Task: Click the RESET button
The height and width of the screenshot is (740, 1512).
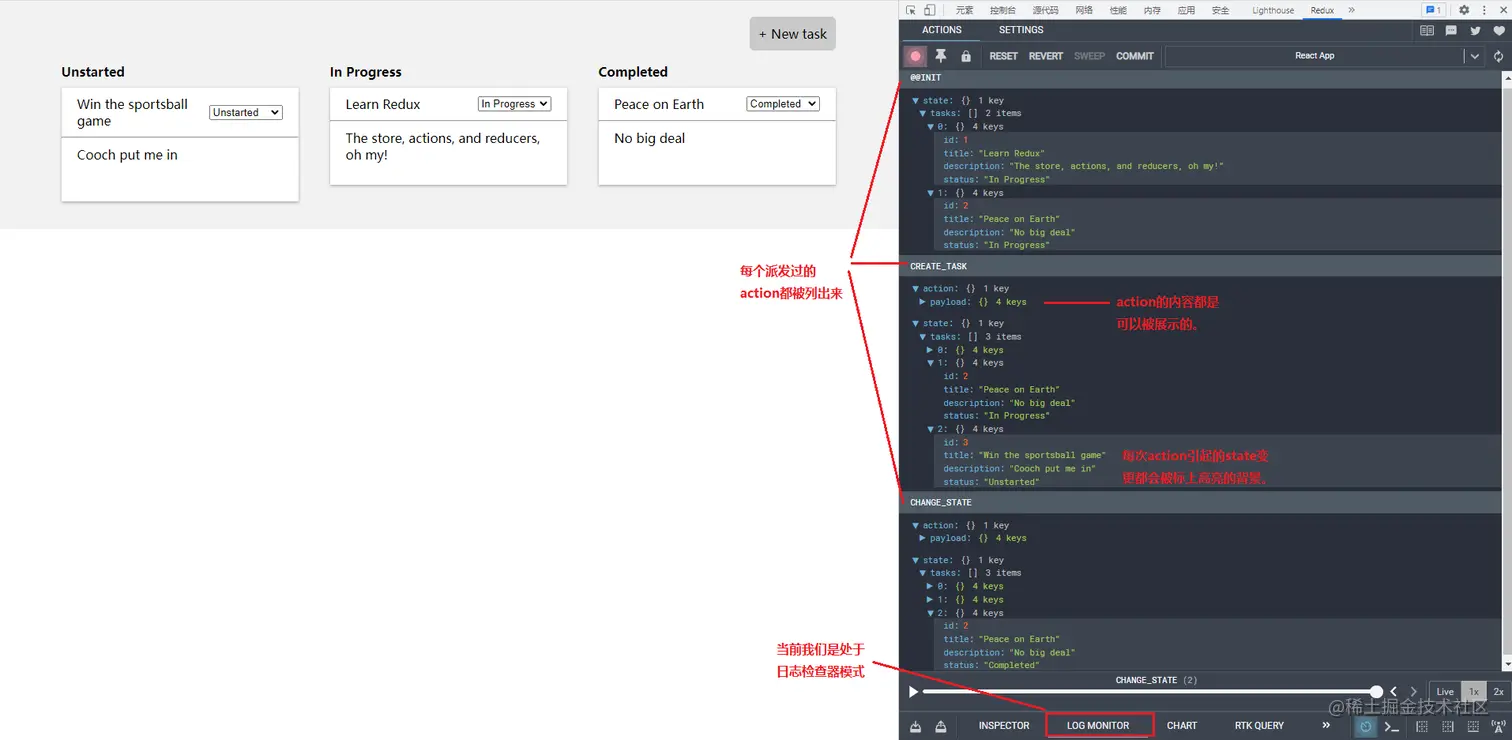Action: click(1003, 56)
